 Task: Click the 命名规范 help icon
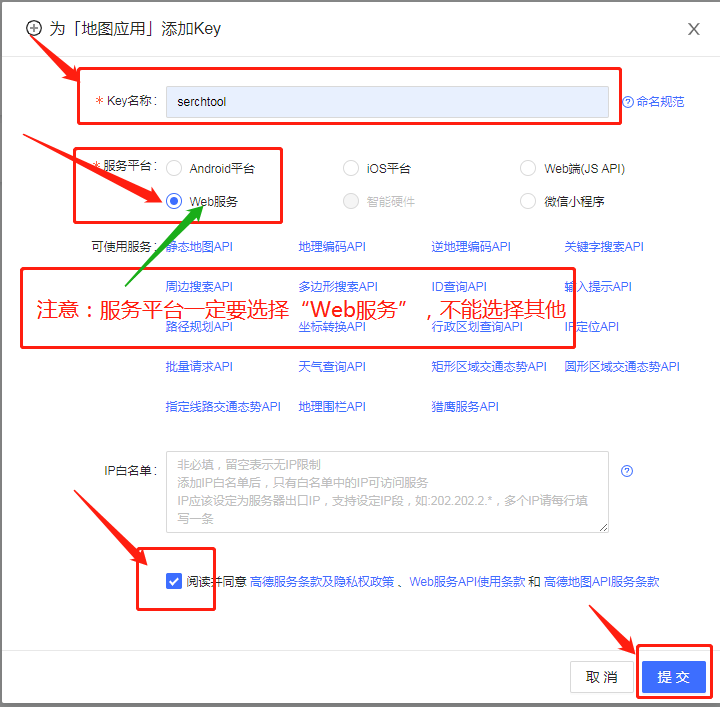tap(628, 102)
